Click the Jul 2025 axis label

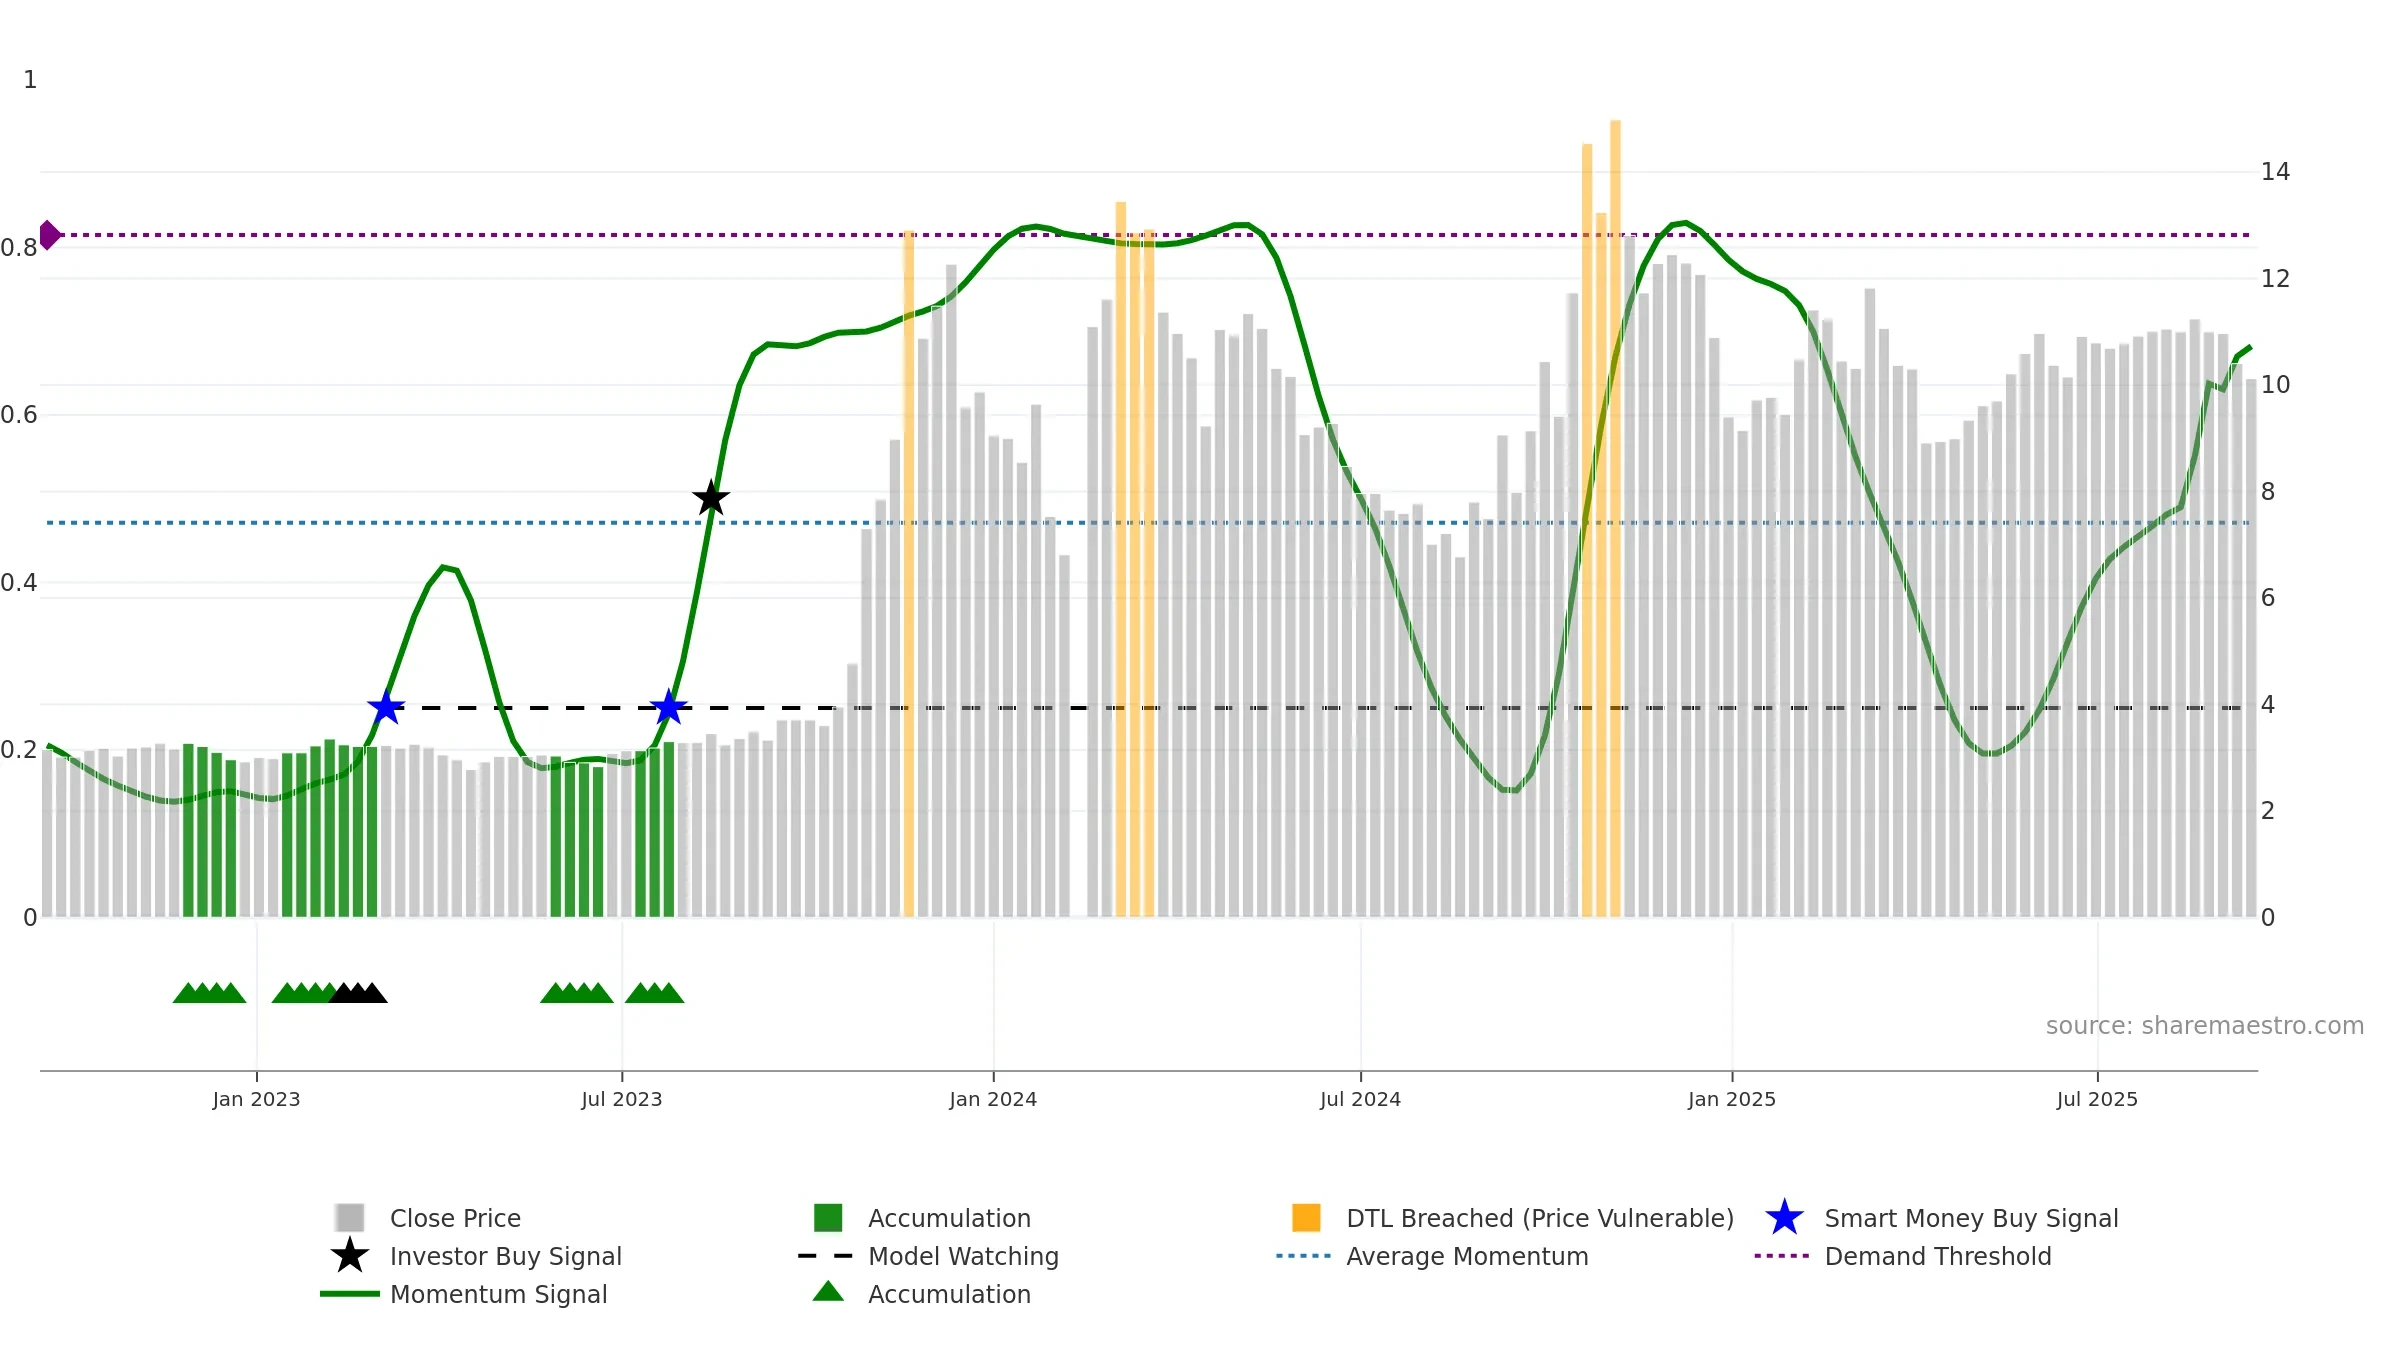click(2097, 1099)
